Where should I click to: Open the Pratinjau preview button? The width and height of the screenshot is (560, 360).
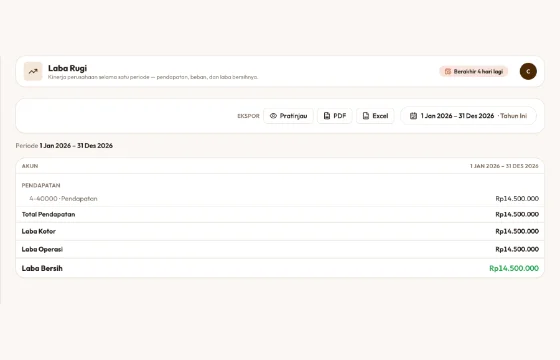(x=288, y=116)
